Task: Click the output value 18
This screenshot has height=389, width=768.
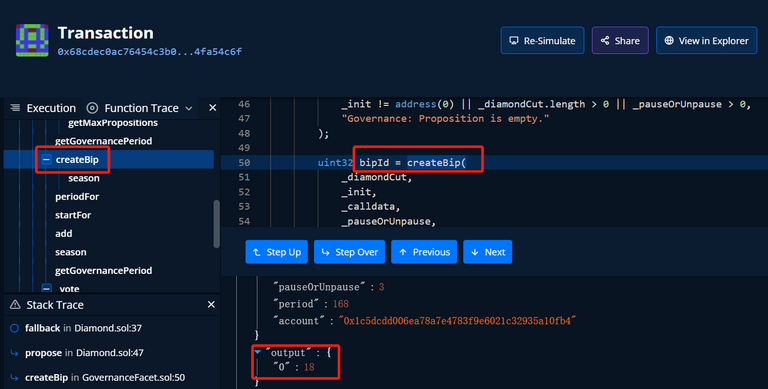Action: 309,367
